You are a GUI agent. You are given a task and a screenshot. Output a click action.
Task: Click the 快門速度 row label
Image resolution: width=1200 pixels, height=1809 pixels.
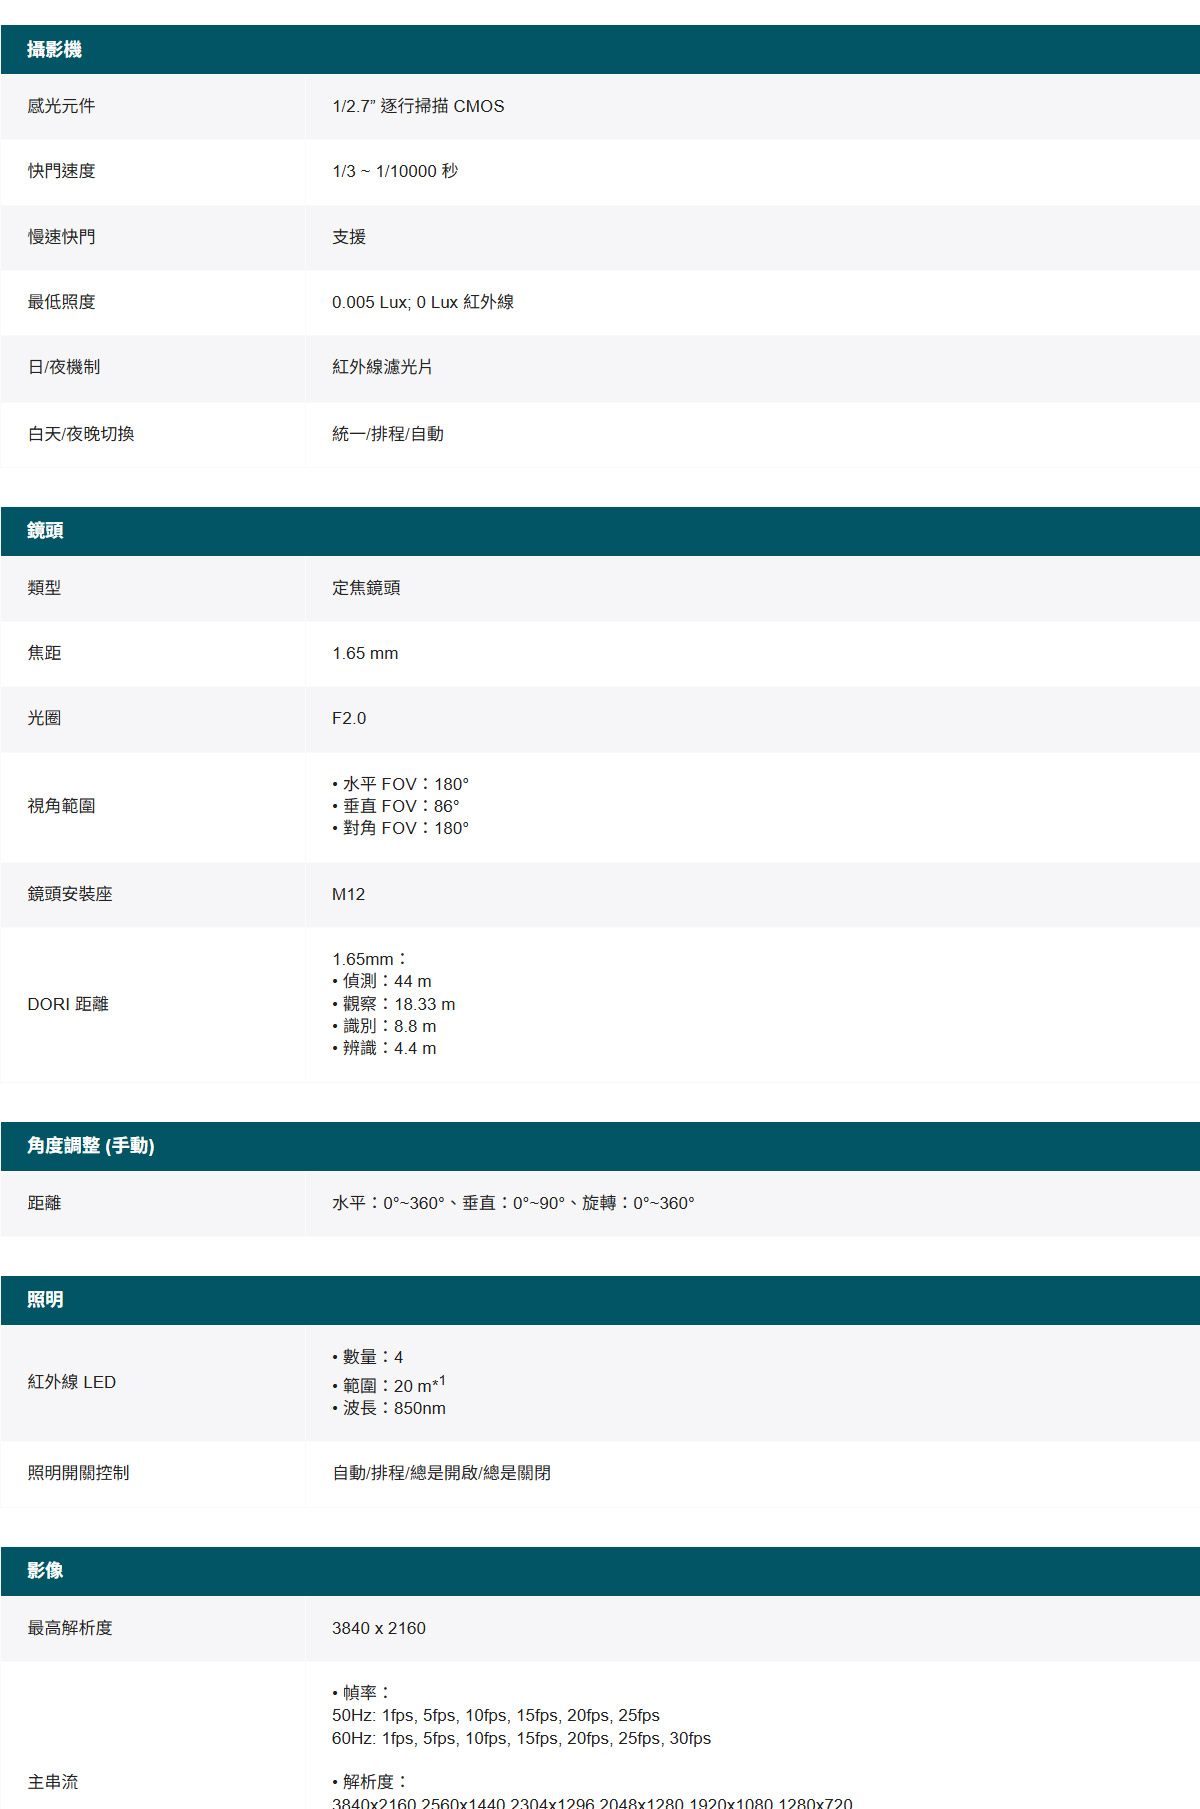(x=61, y=171)
